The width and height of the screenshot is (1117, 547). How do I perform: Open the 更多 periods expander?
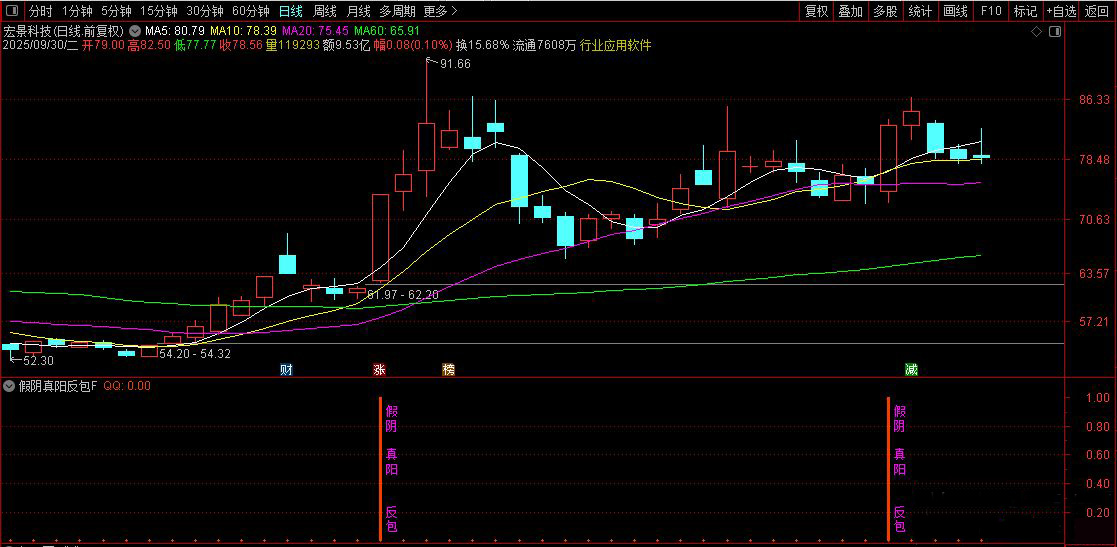439,11
